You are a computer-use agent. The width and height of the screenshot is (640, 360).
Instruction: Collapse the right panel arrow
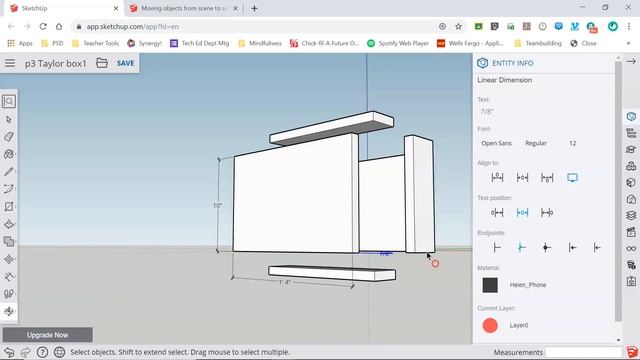[631, 62]
